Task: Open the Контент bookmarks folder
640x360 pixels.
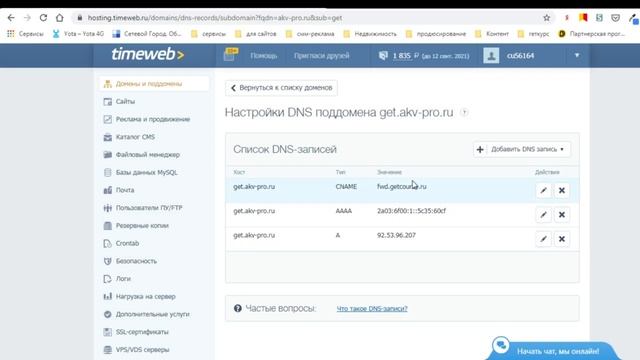Action: (x=492, y=34)
